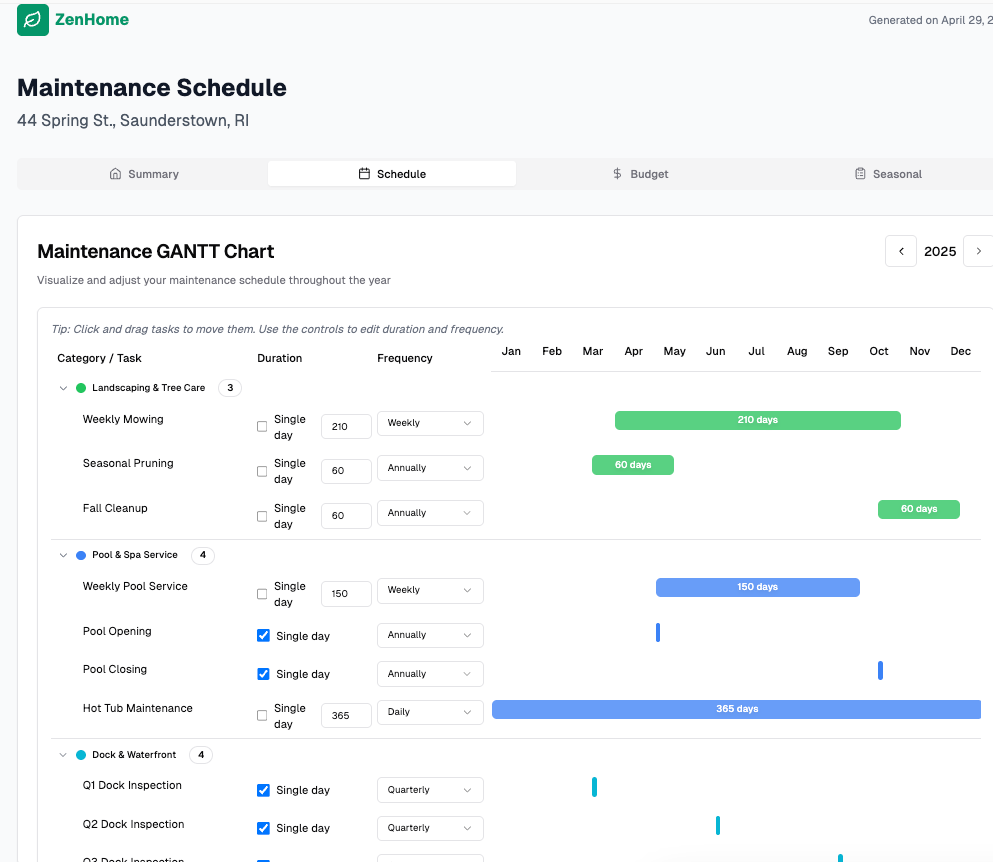This screenshot has height=862, width=993.
Task: Toggle Single day for Hot Tub Maintenance
Action: pos(262,716)
